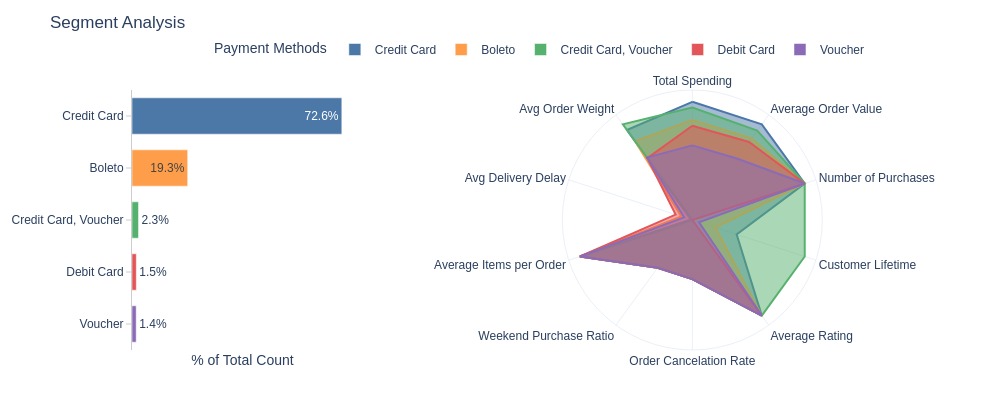Select the Number of Purchases axis label
Image resolution: width=1000 pixels, height=400 pixels.
click(x=876, y=178)
